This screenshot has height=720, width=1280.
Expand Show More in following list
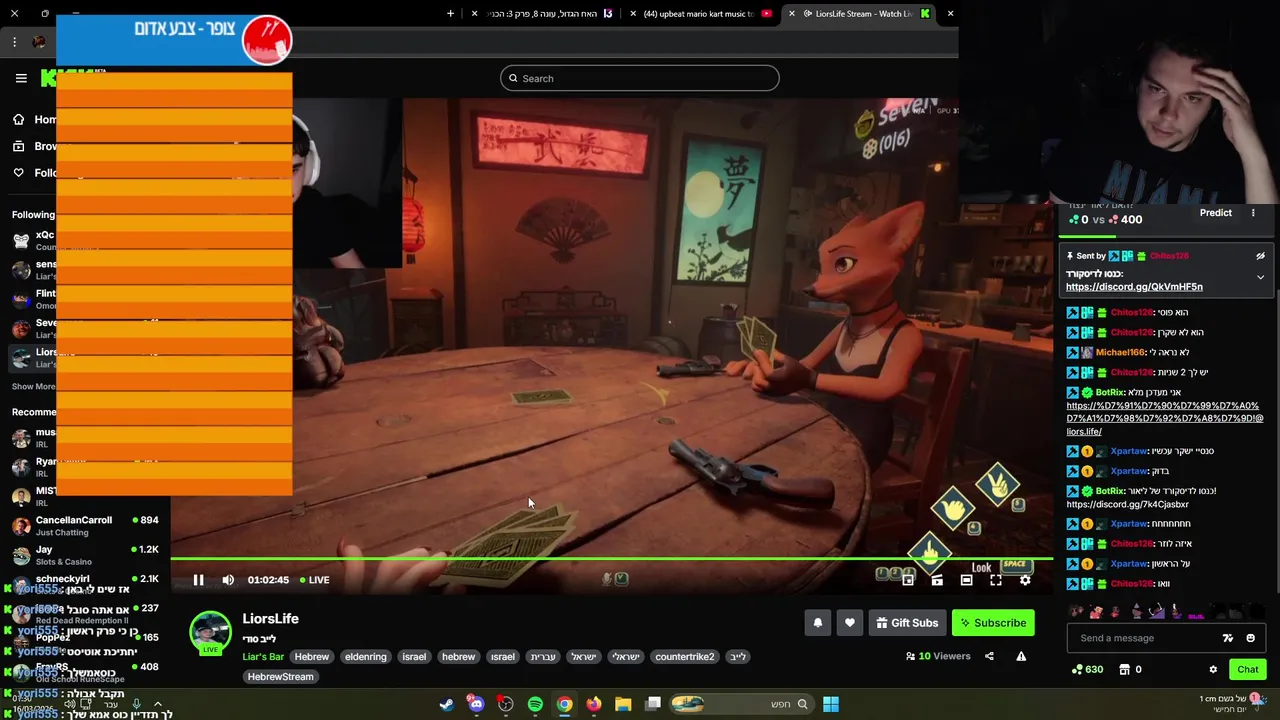tap(33, 386)
